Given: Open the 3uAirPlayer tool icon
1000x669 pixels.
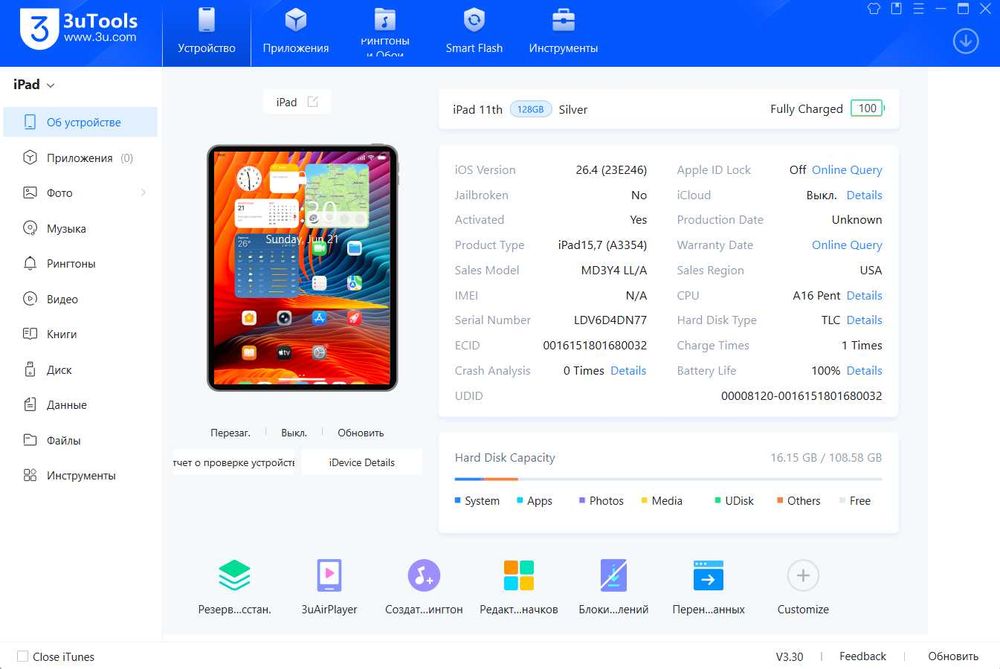Looking at the screenshot, I should point(329,575).
